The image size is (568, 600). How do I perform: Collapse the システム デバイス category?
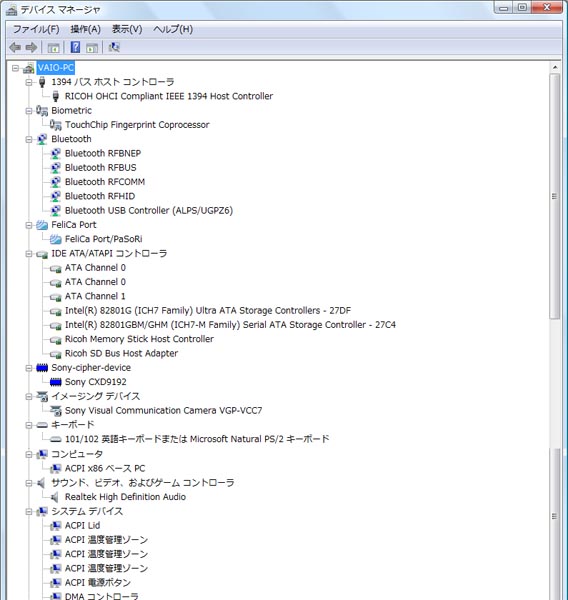coord(29,511)
